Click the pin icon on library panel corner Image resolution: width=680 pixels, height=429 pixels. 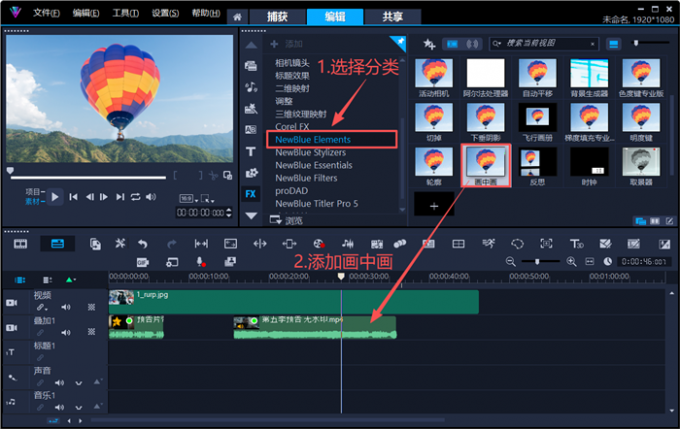click(400, 42)
